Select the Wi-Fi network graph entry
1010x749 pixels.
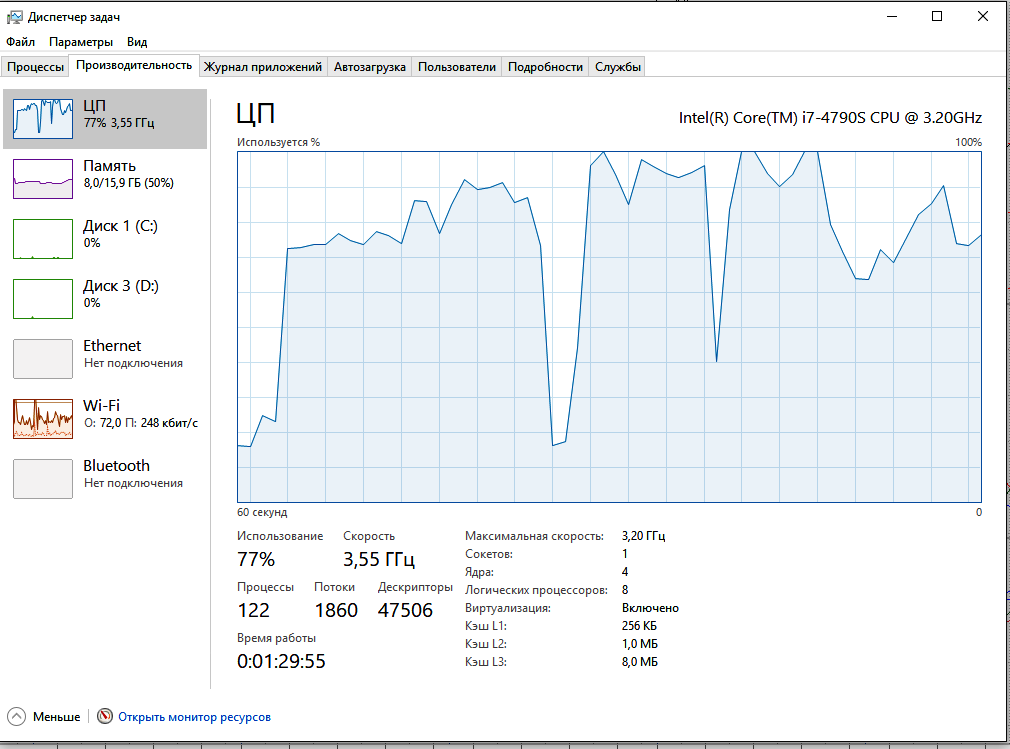pos(43,418)
